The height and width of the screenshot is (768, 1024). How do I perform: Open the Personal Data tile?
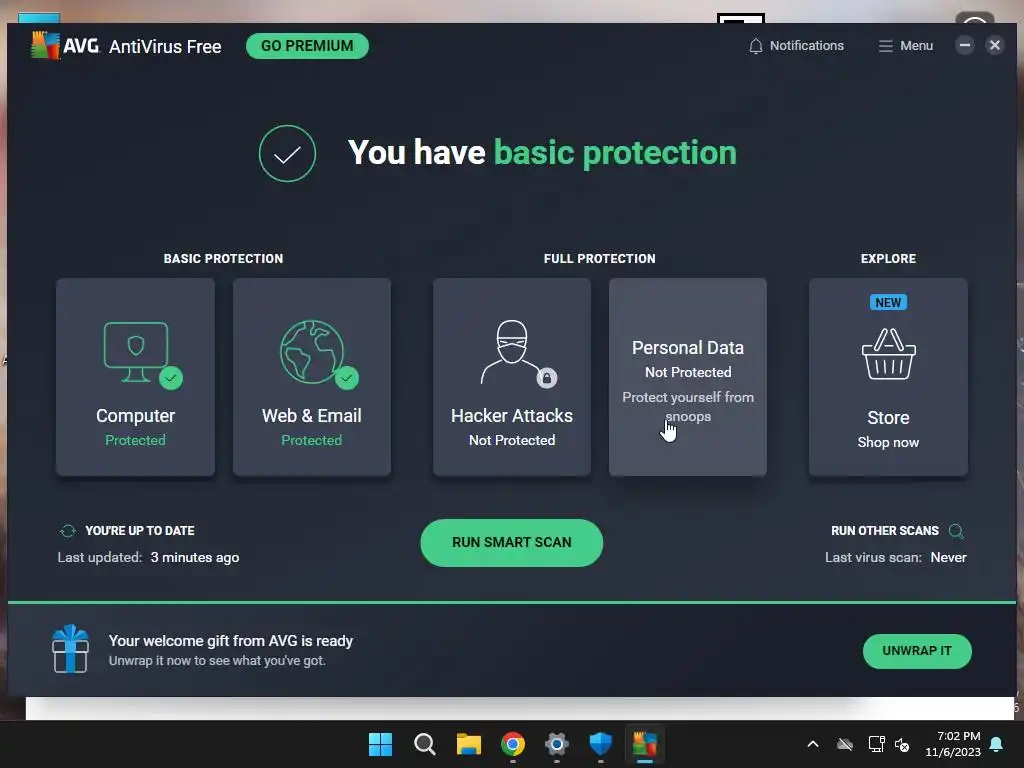coord(688,377)
